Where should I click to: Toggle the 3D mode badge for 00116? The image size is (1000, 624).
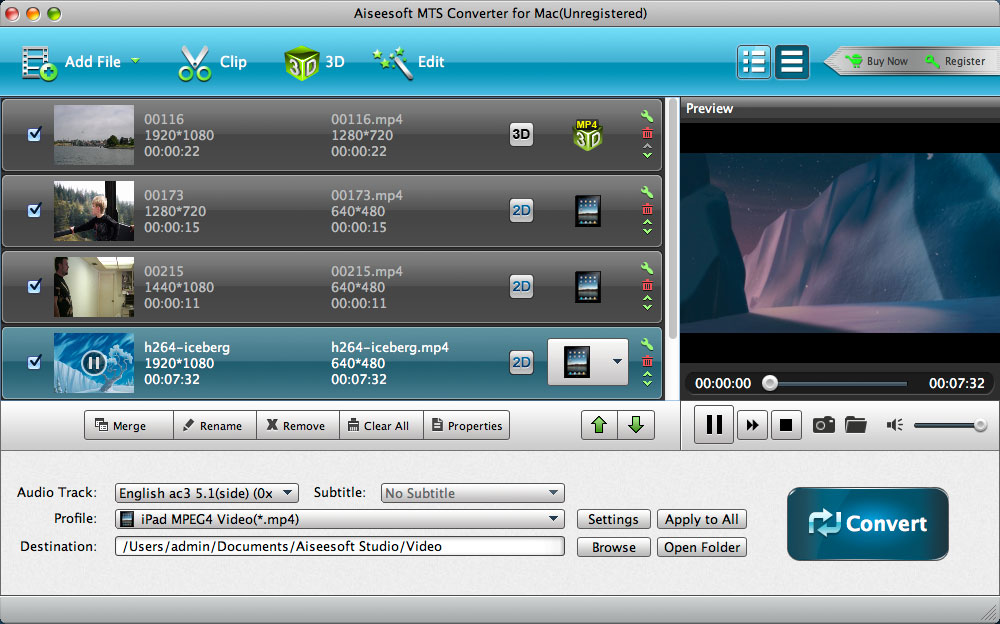[521, 134]
